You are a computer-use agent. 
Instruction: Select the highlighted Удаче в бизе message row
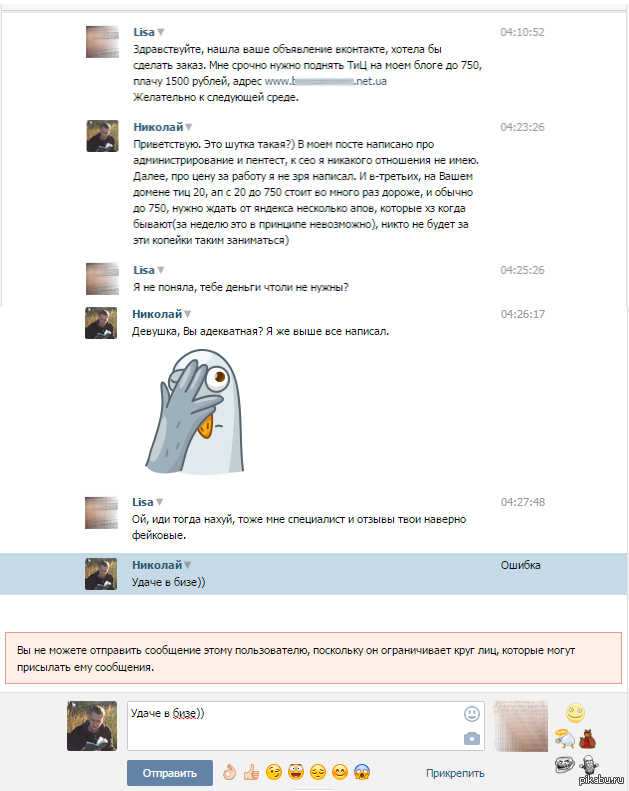(314, 574)
